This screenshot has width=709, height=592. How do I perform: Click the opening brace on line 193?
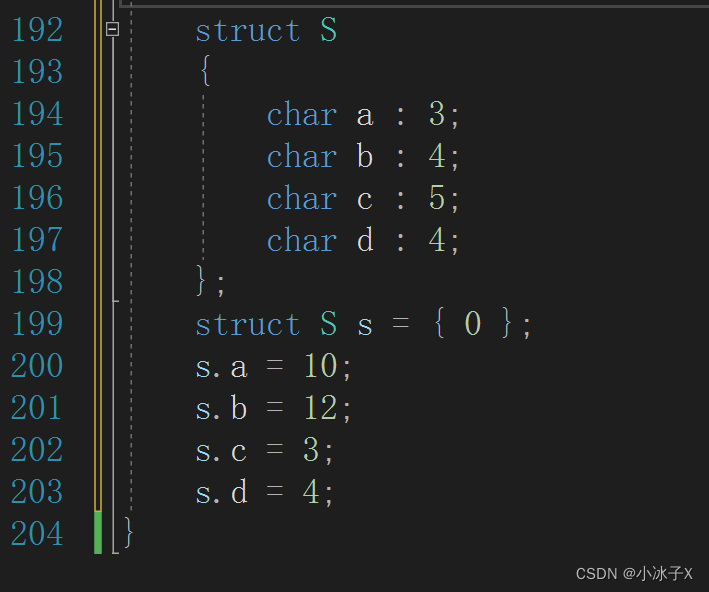(205, 70)
